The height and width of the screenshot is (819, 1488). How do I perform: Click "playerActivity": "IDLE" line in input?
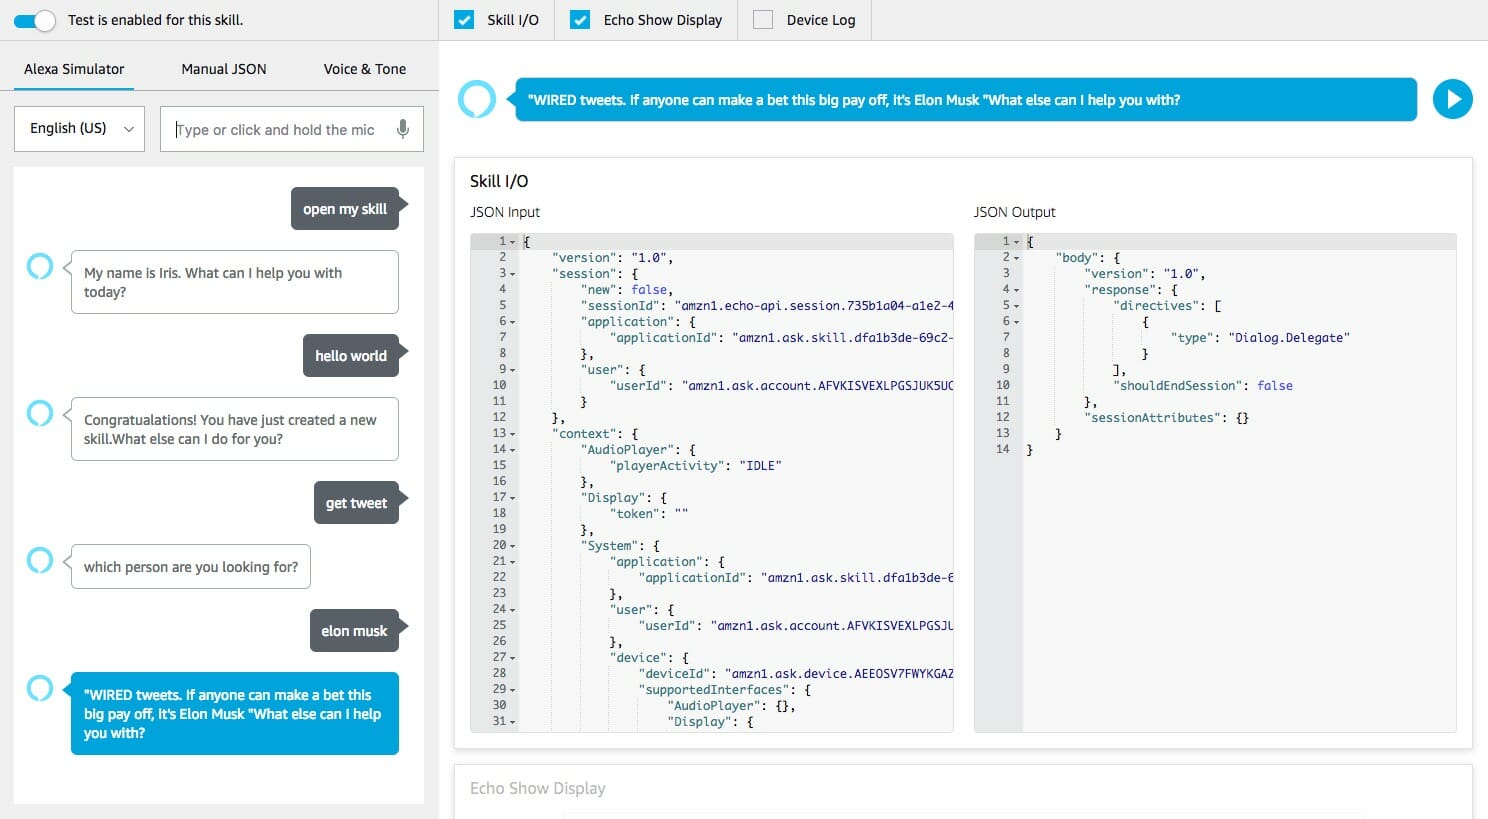(x=696, y=466)
